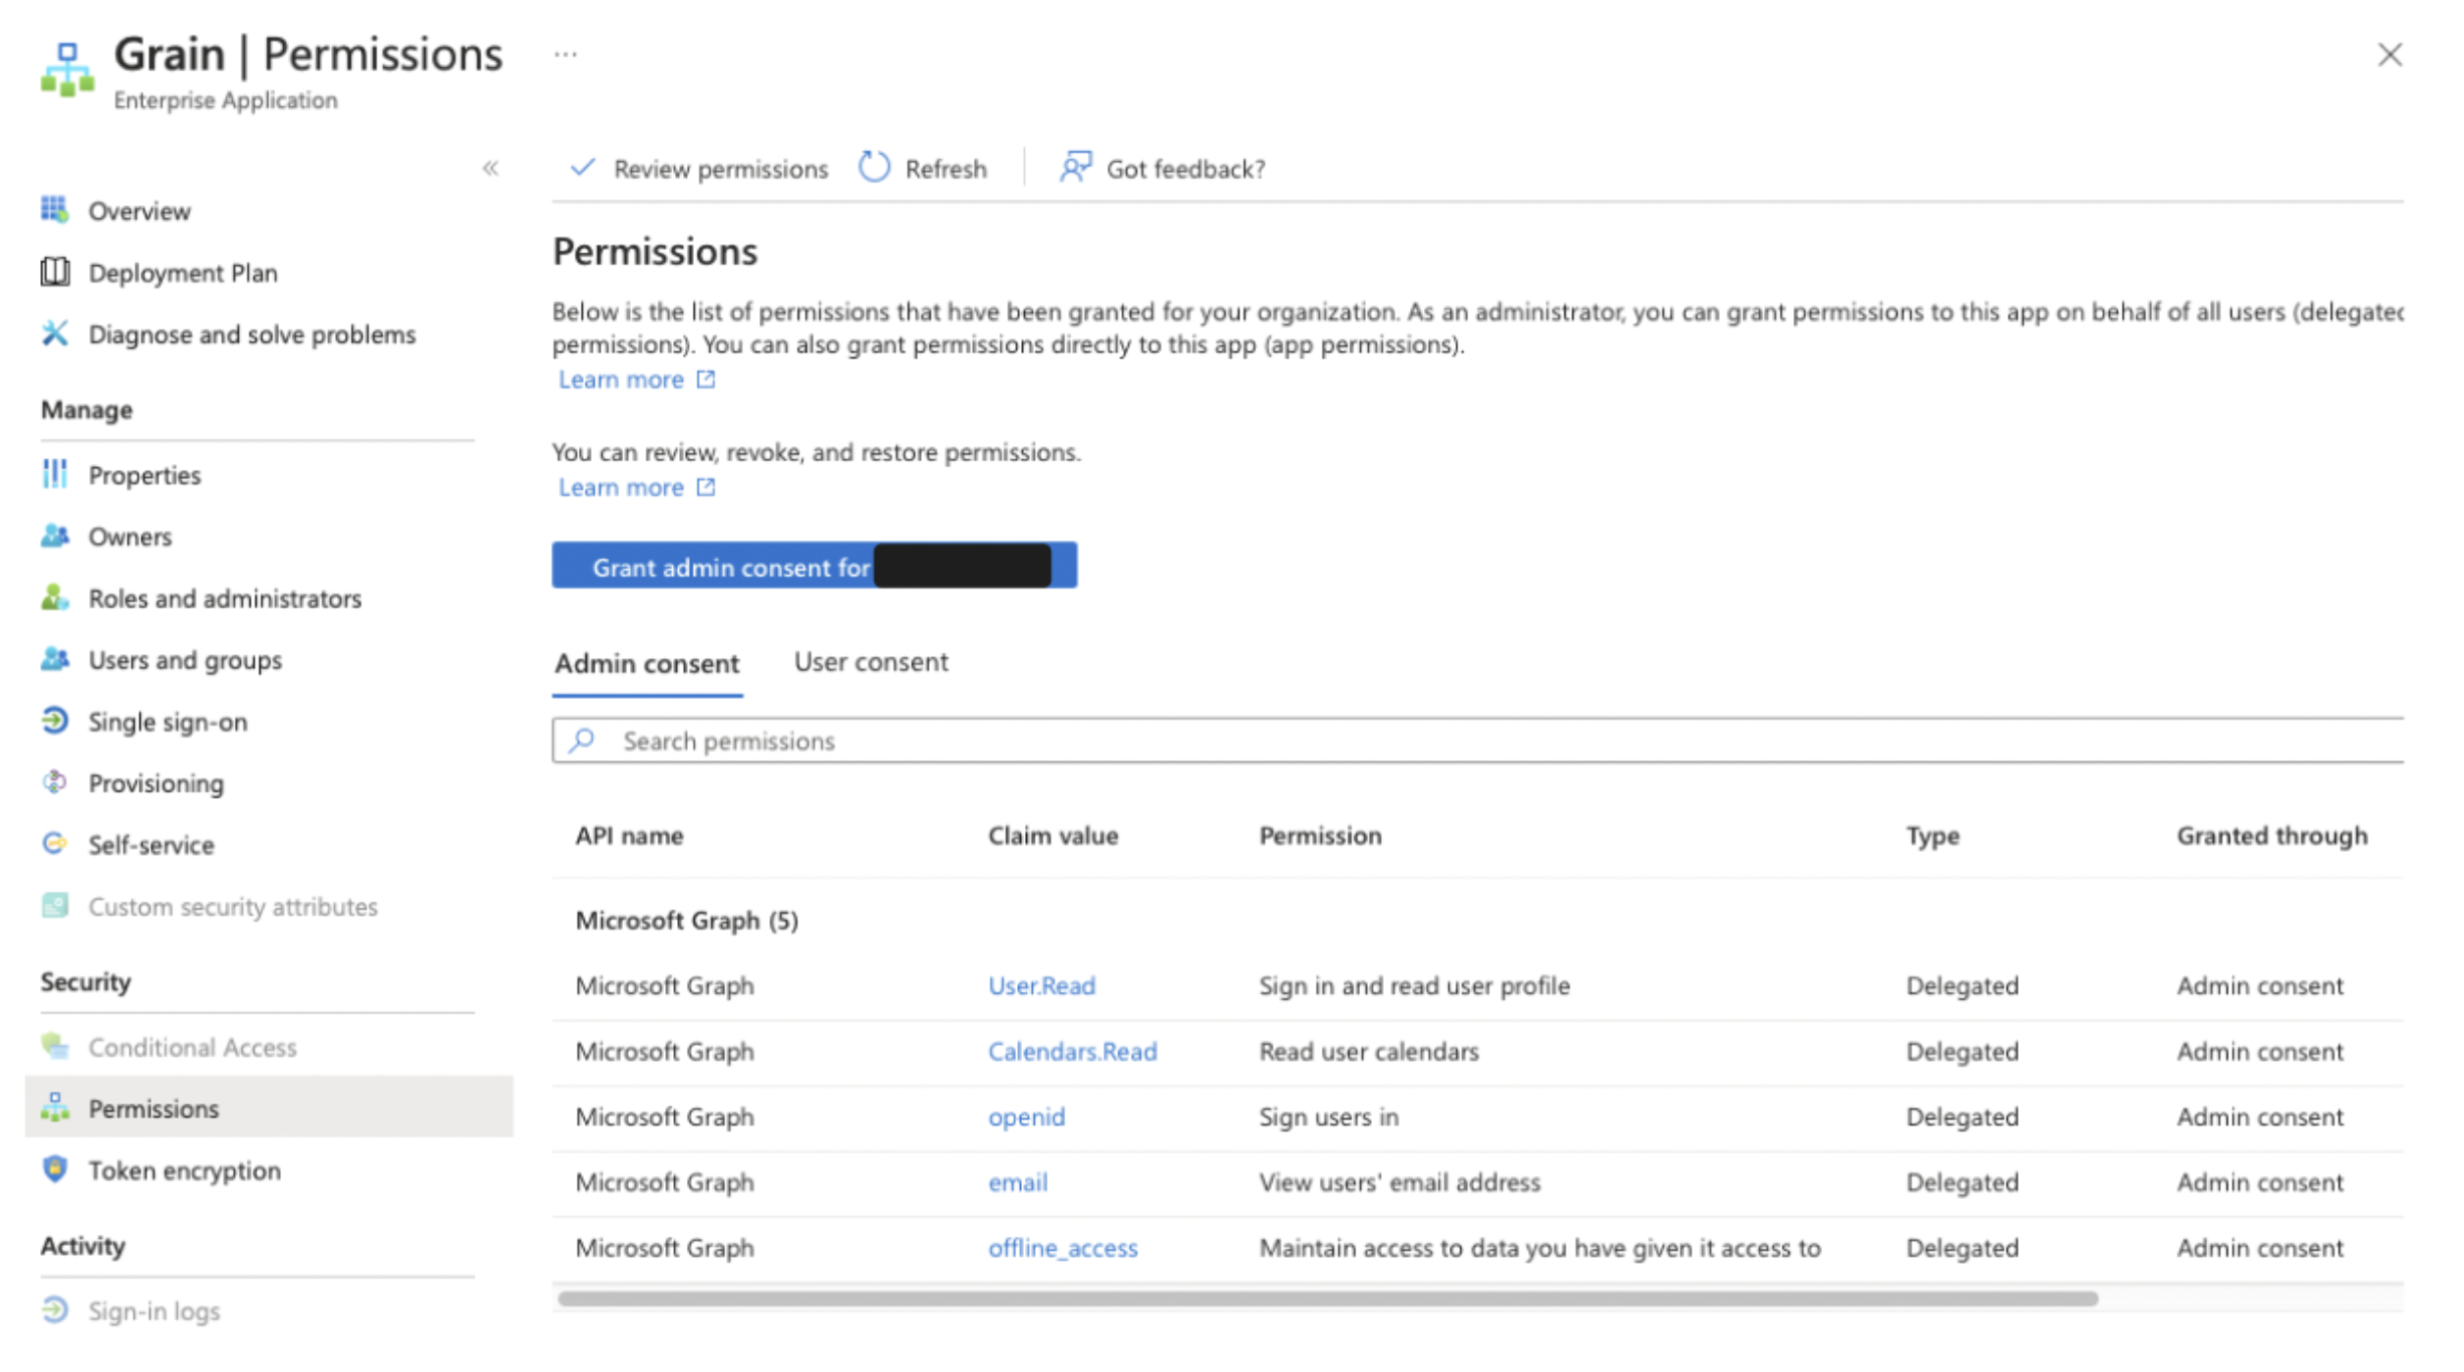Image resolution: width=2464 pixels, height=1372 pixels.
Task: Open the User.Read claim value link
Action: point(1042,986)
